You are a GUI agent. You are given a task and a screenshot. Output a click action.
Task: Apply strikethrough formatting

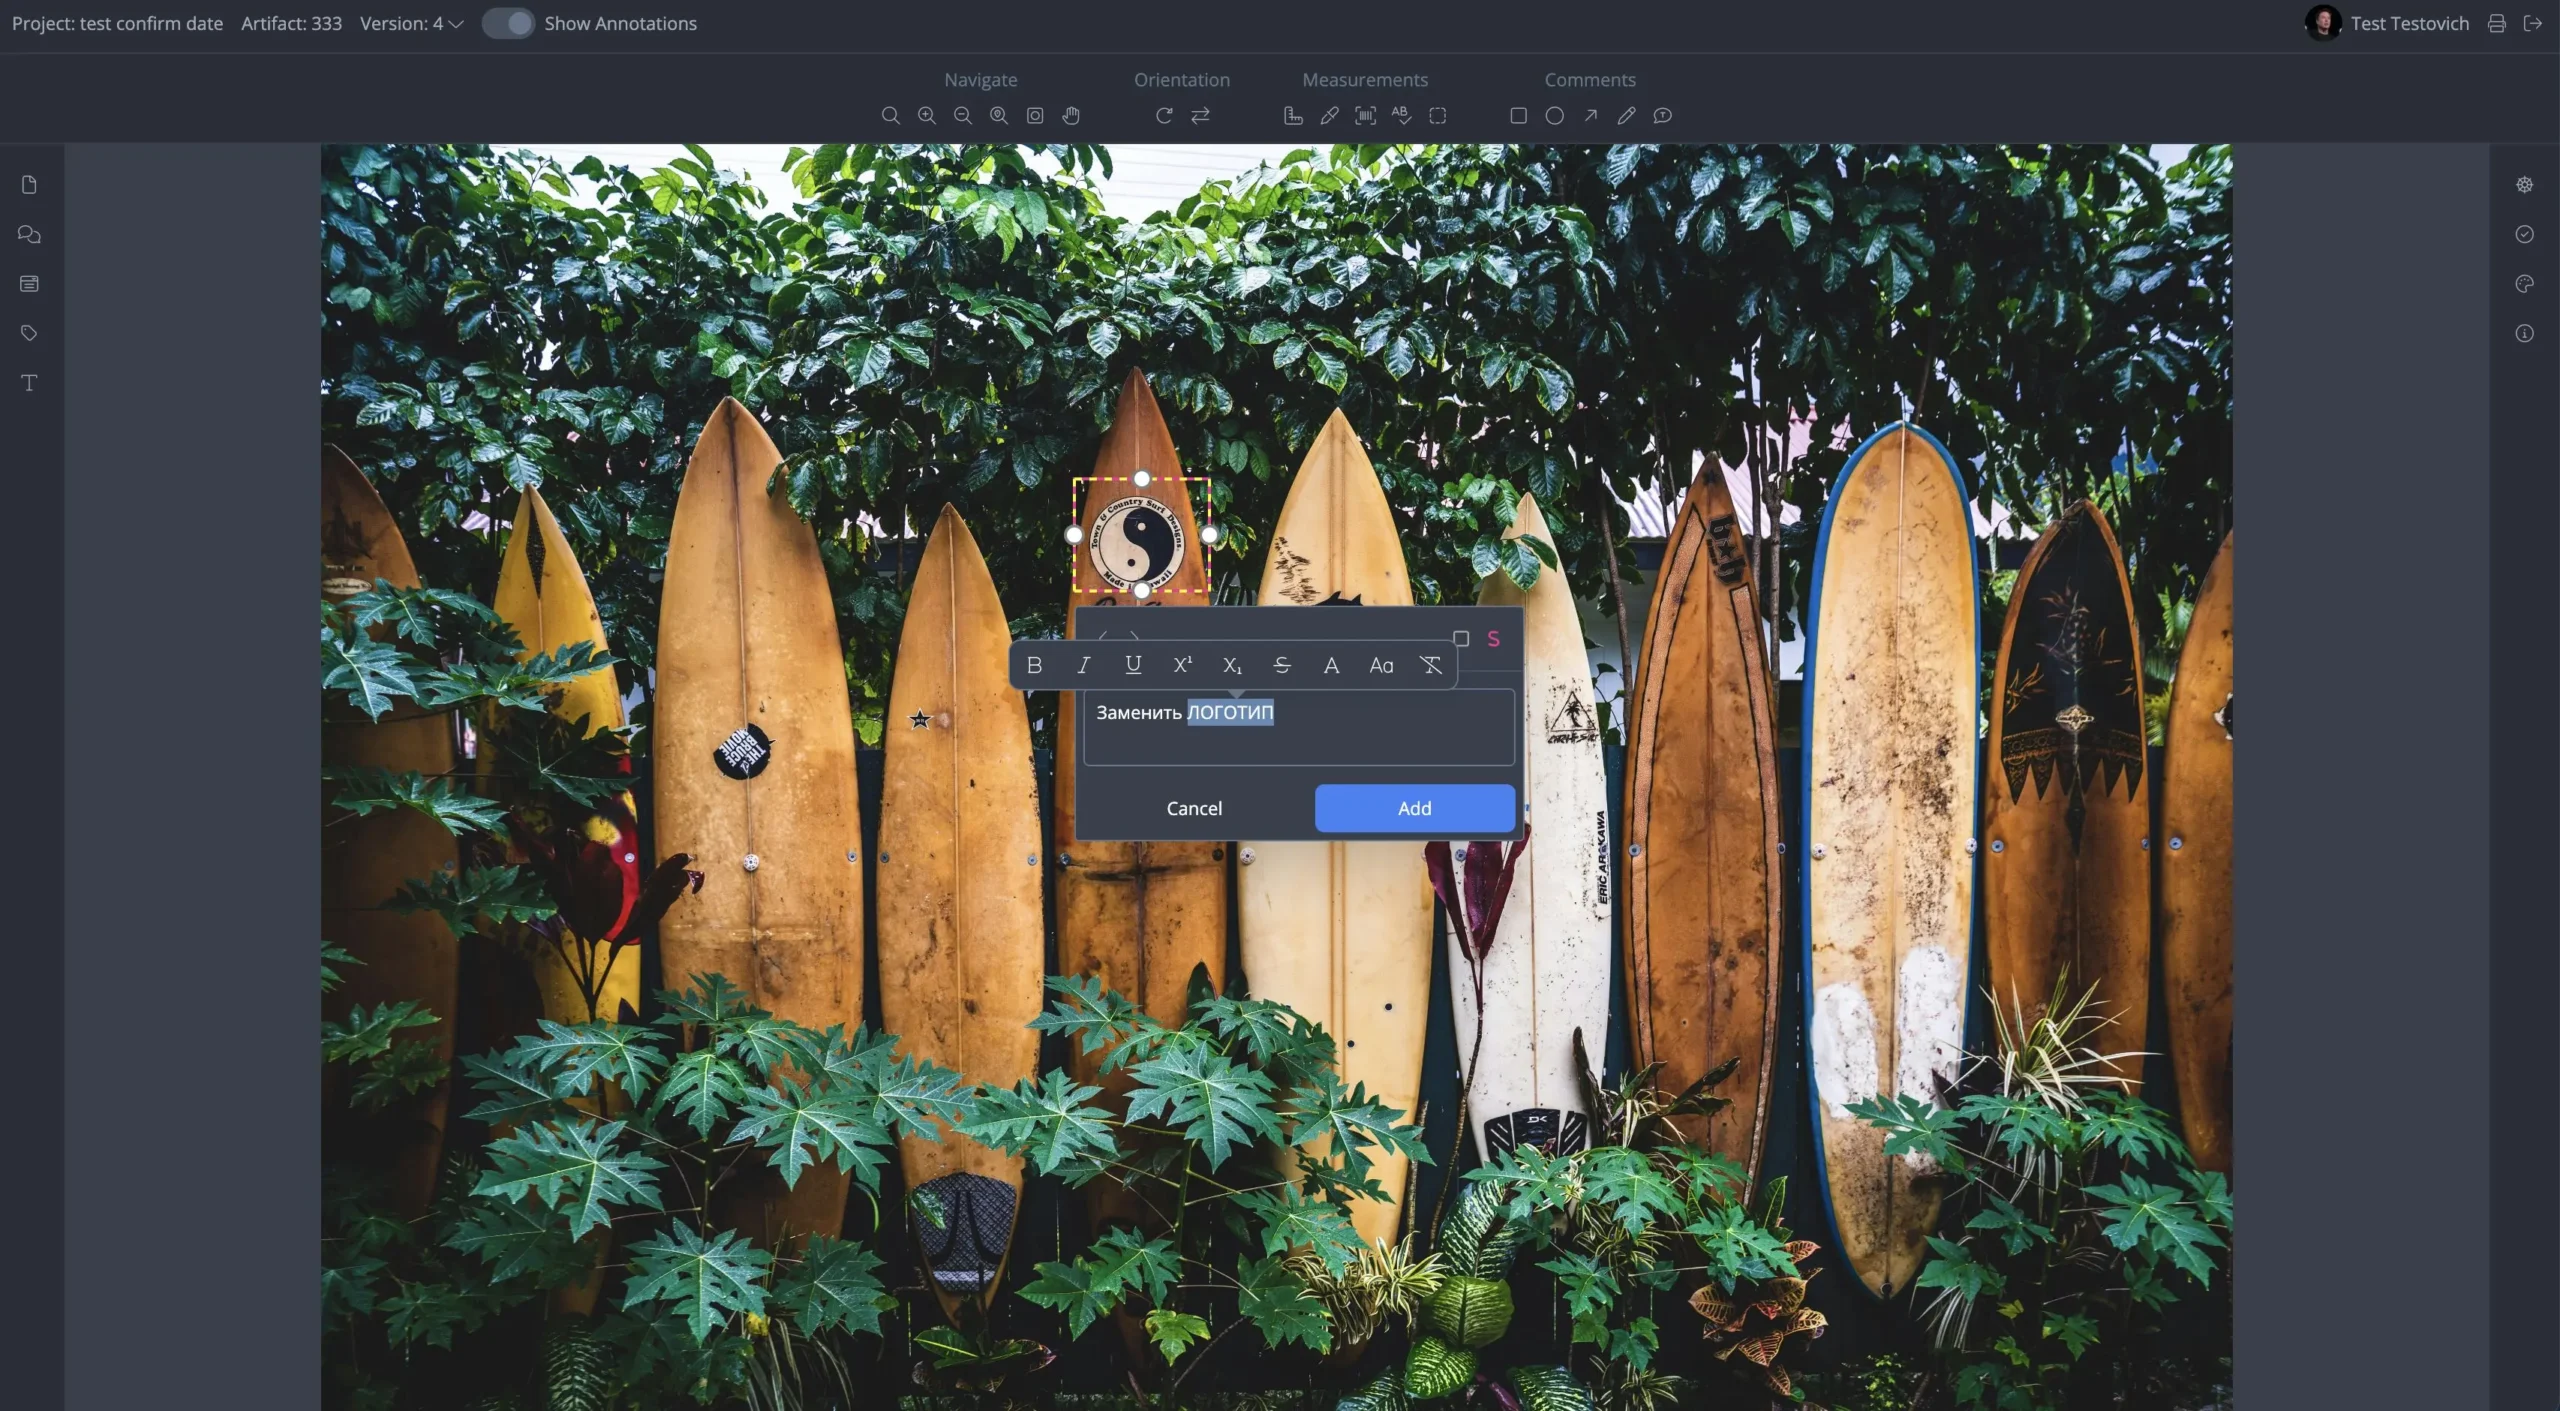1282,665
